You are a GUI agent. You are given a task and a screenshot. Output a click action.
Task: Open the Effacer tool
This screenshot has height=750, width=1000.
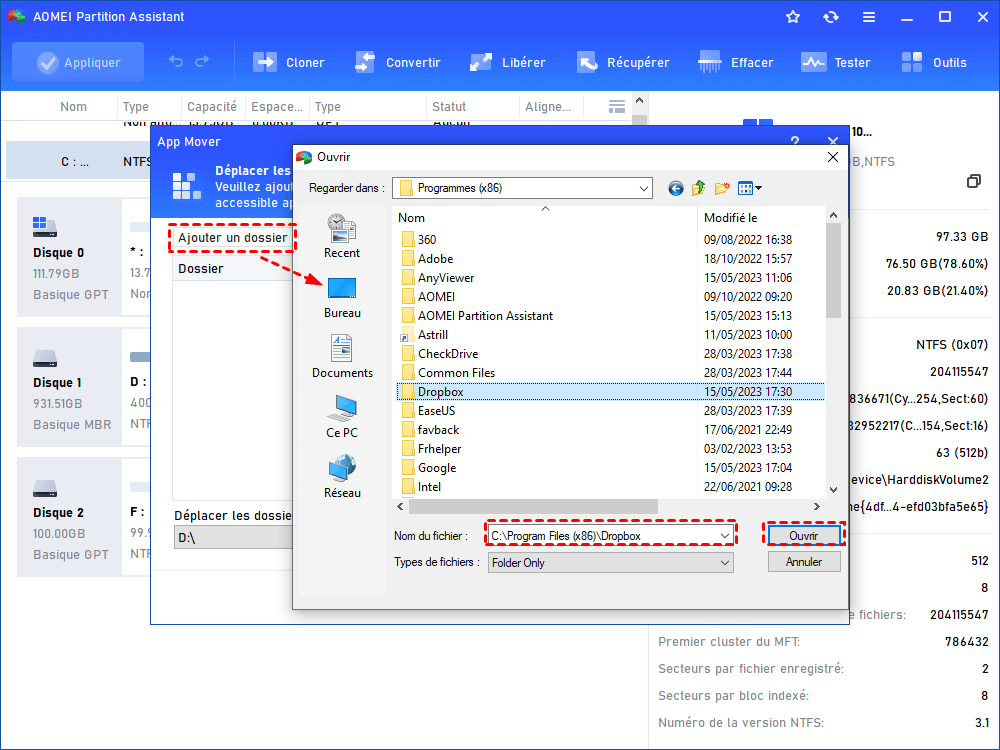(736, 62)
